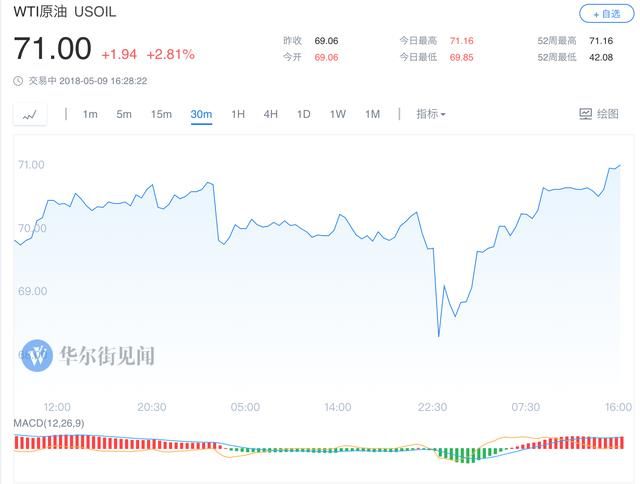This screenshot has width=640, height=484.
Task: Switch to the 1W weekly chart
Action: click(x=338, y=114)
